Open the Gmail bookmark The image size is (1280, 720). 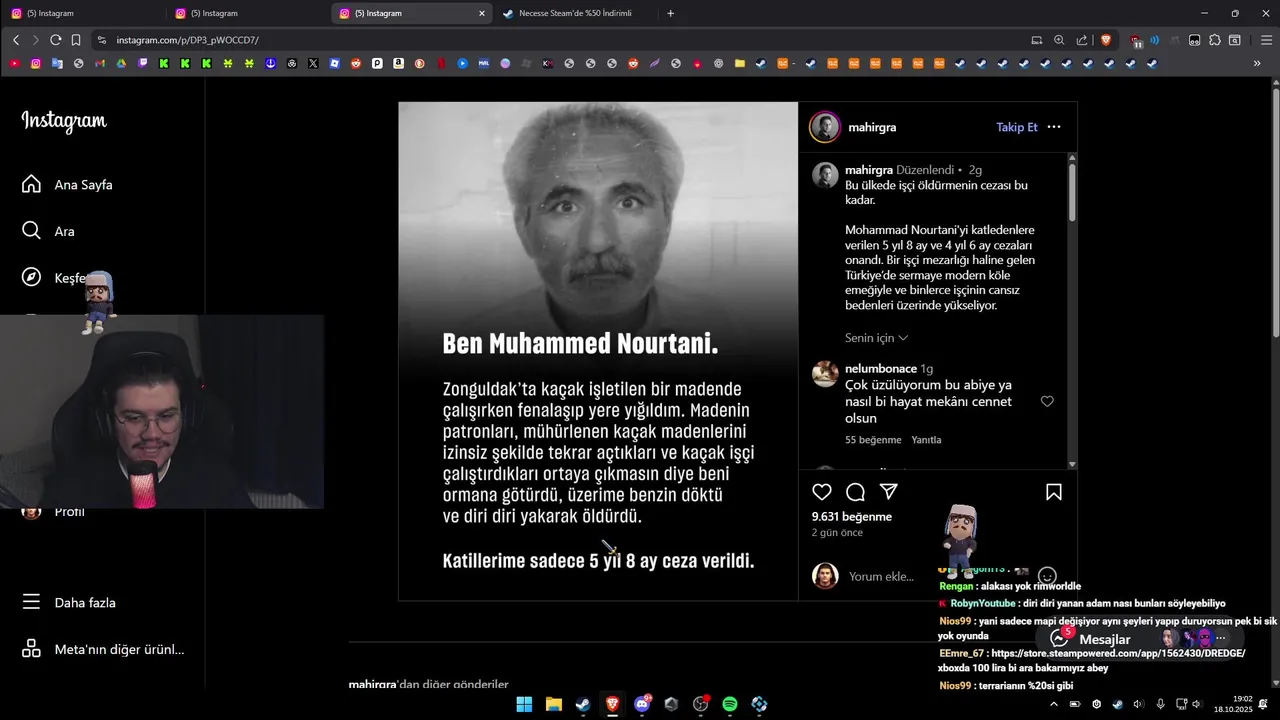(x=100, y=63)
